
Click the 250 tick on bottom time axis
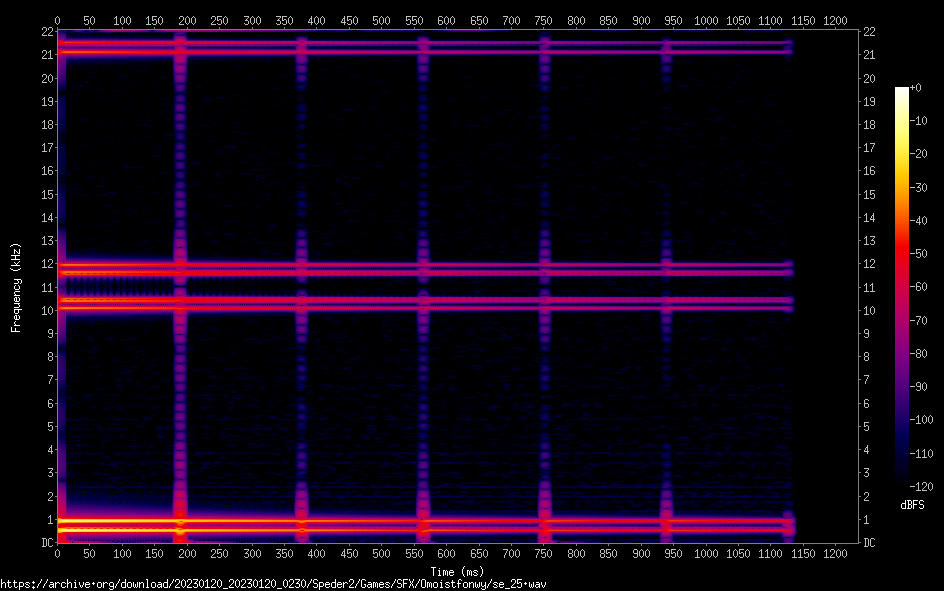click(x=219, y=554)
